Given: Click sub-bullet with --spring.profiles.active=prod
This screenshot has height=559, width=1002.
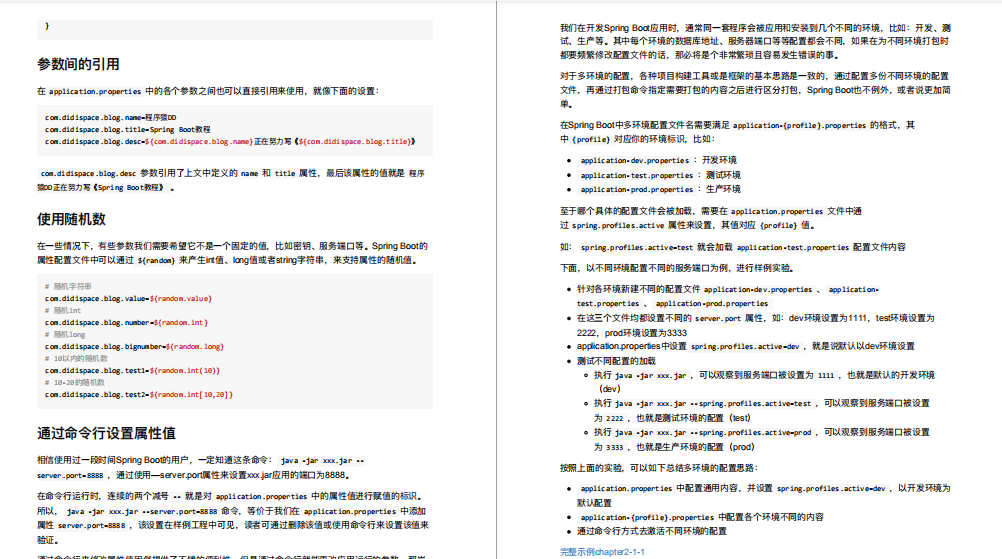Looking at the screenshot, I should click(762, 440).
